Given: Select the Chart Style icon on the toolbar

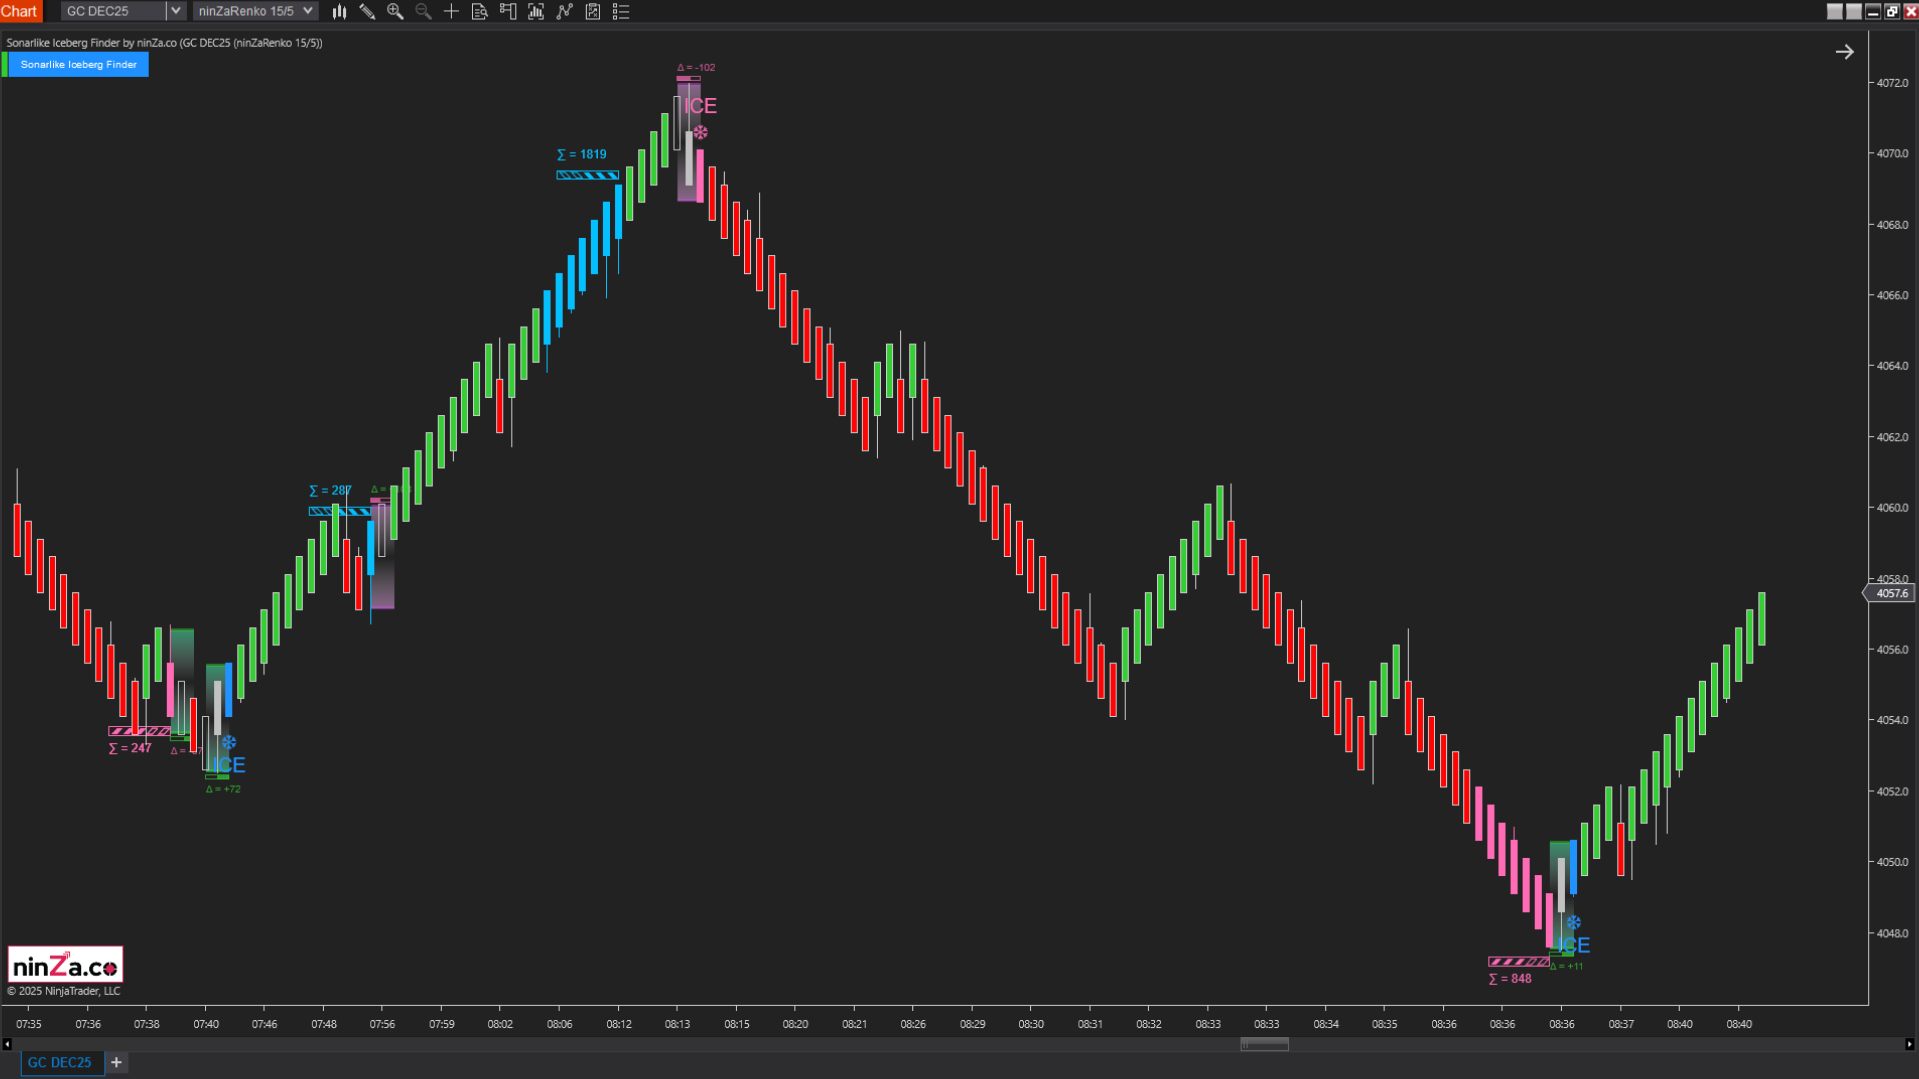Looking at the screenshot, I should [339, 11].
